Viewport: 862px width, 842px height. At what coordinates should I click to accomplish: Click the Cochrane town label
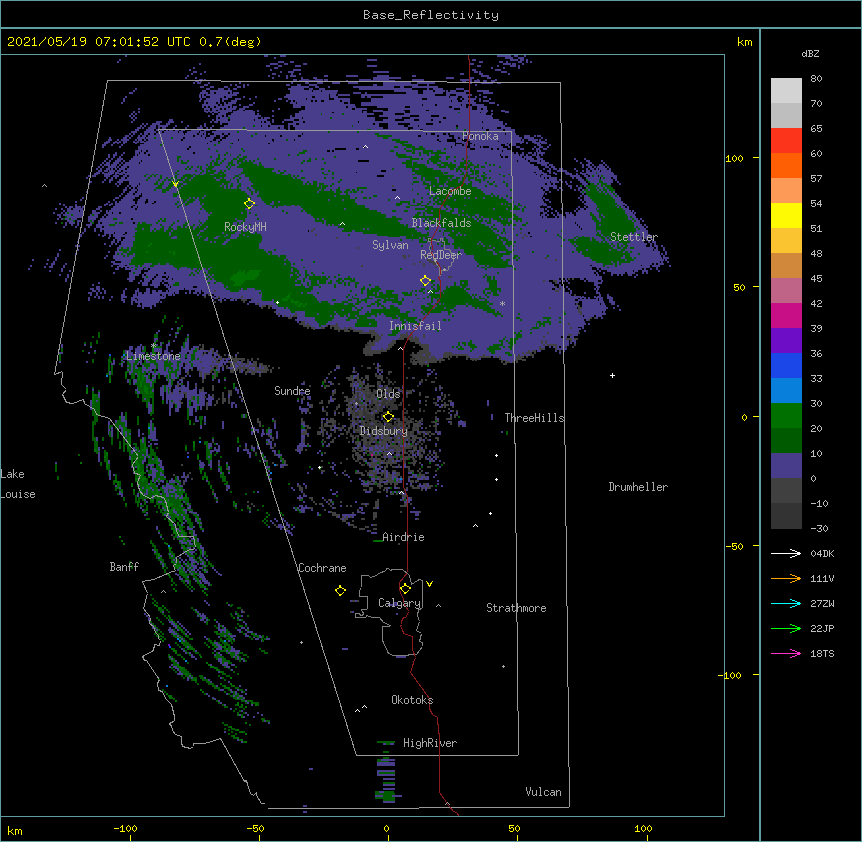(x=322, y=568)
